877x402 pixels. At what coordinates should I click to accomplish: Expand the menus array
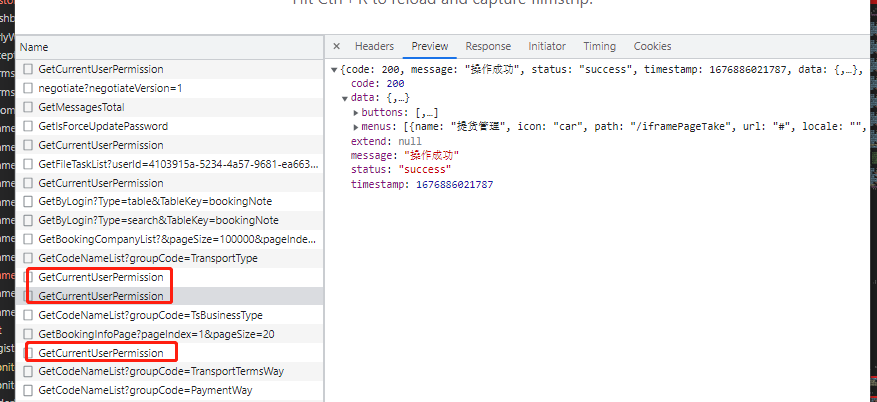356,127
